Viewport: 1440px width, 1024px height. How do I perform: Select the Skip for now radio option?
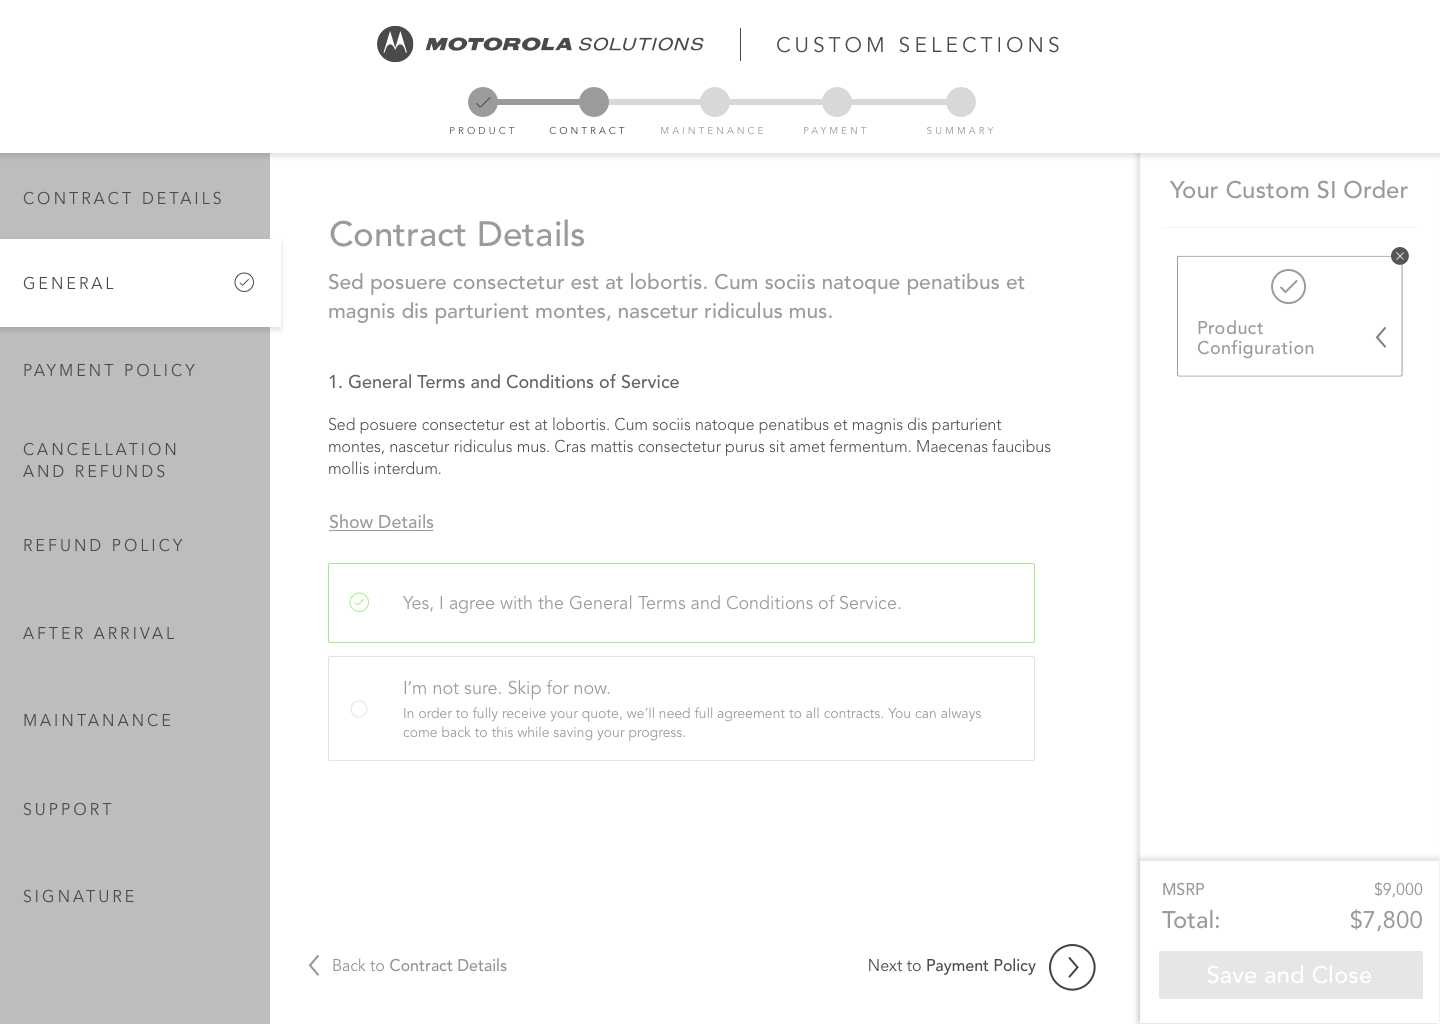coord(359,709)
